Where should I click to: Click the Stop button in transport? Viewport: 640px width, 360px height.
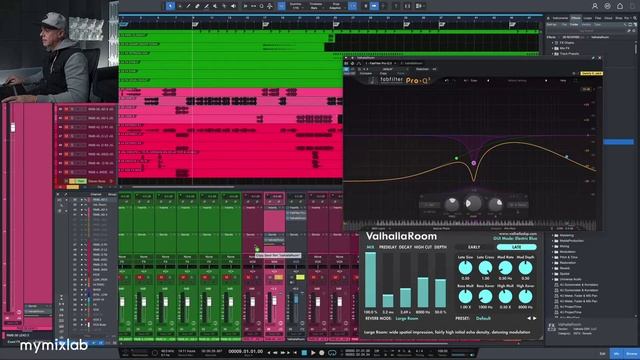304,353
